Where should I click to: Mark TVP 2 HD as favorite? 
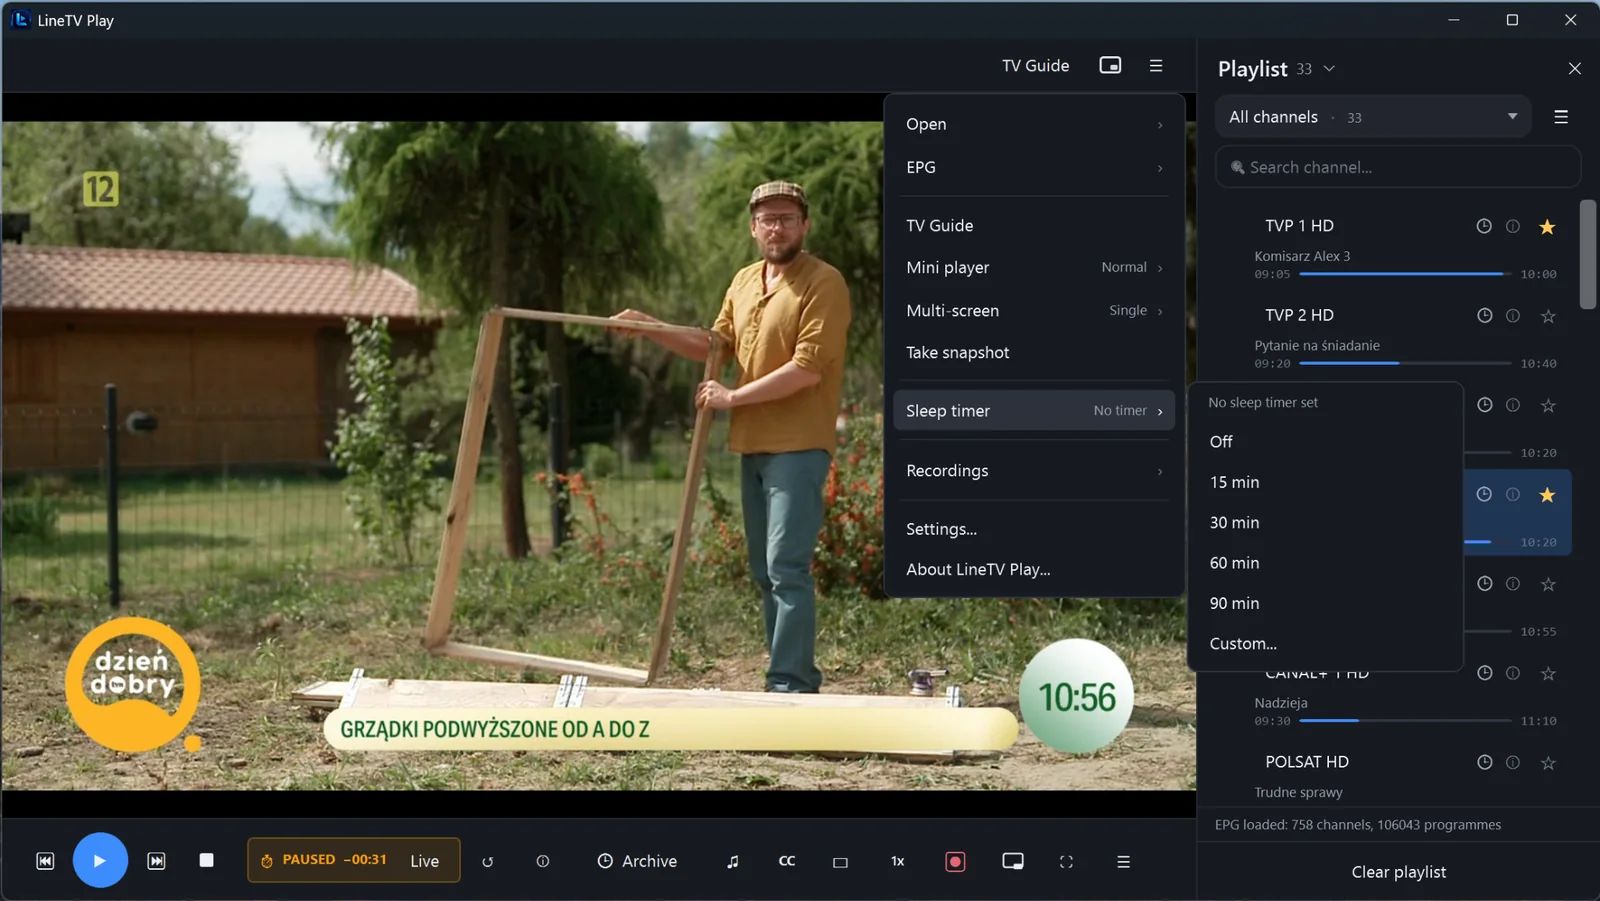[1548, 316]
